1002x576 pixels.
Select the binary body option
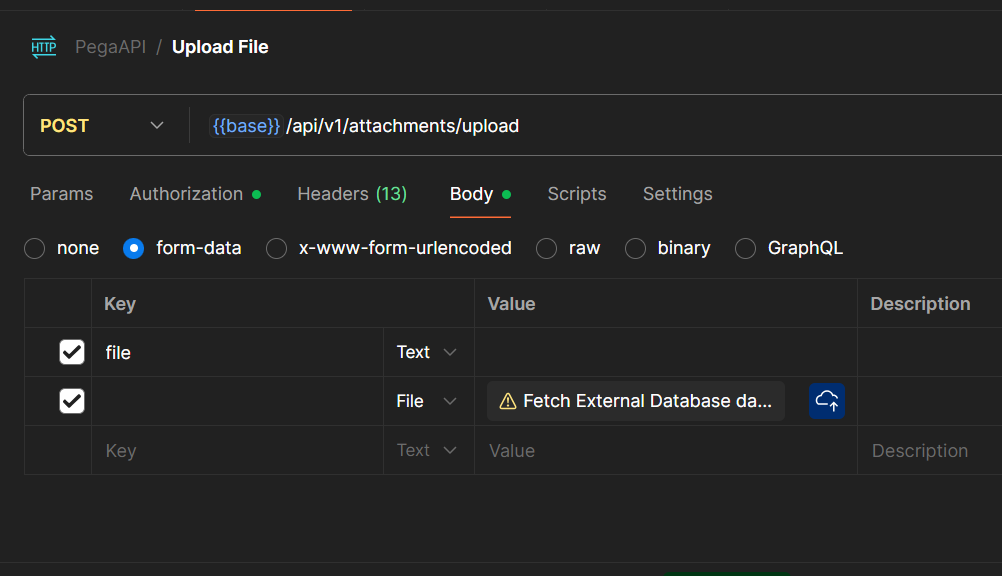coord(636,248)
